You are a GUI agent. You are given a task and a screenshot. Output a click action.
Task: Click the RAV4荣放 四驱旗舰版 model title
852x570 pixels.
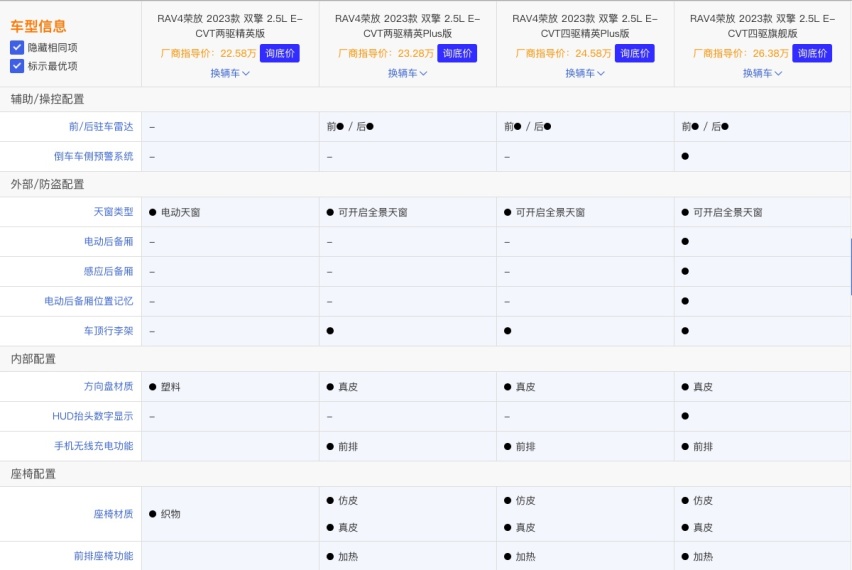coord(762,26)
